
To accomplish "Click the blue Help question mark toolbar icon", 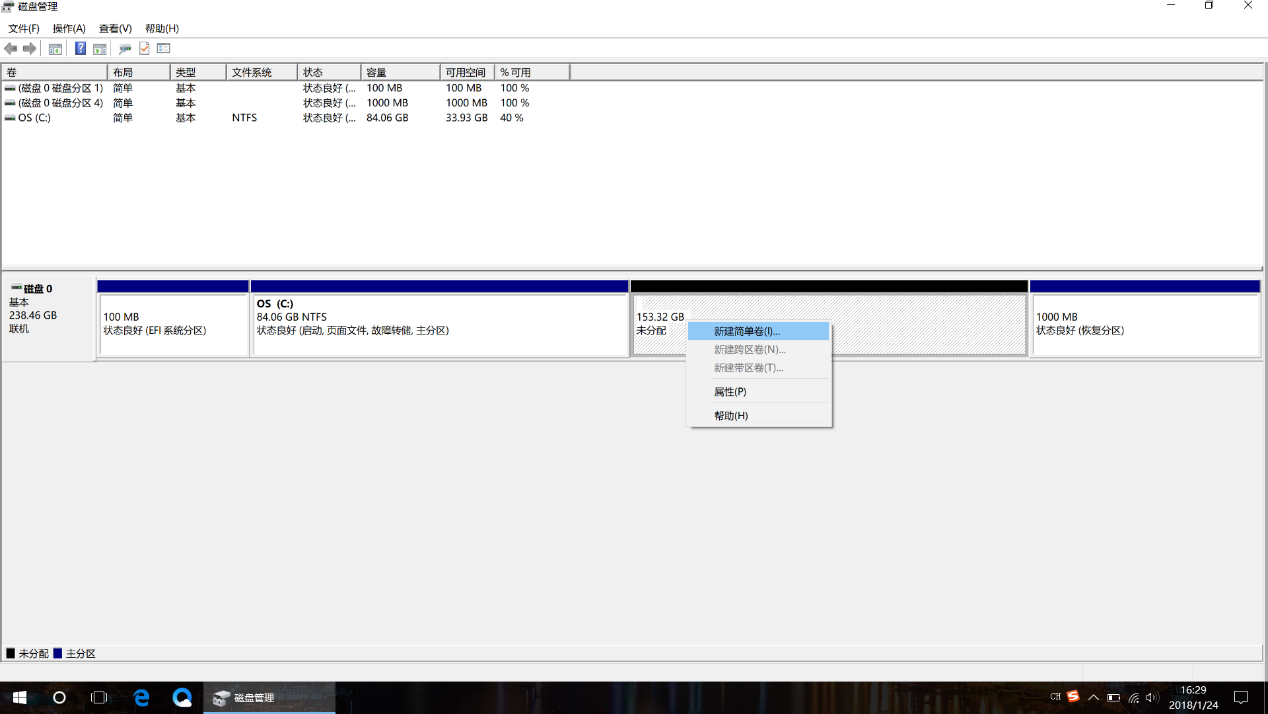I will pyautogui.click(x=80, y=48).
